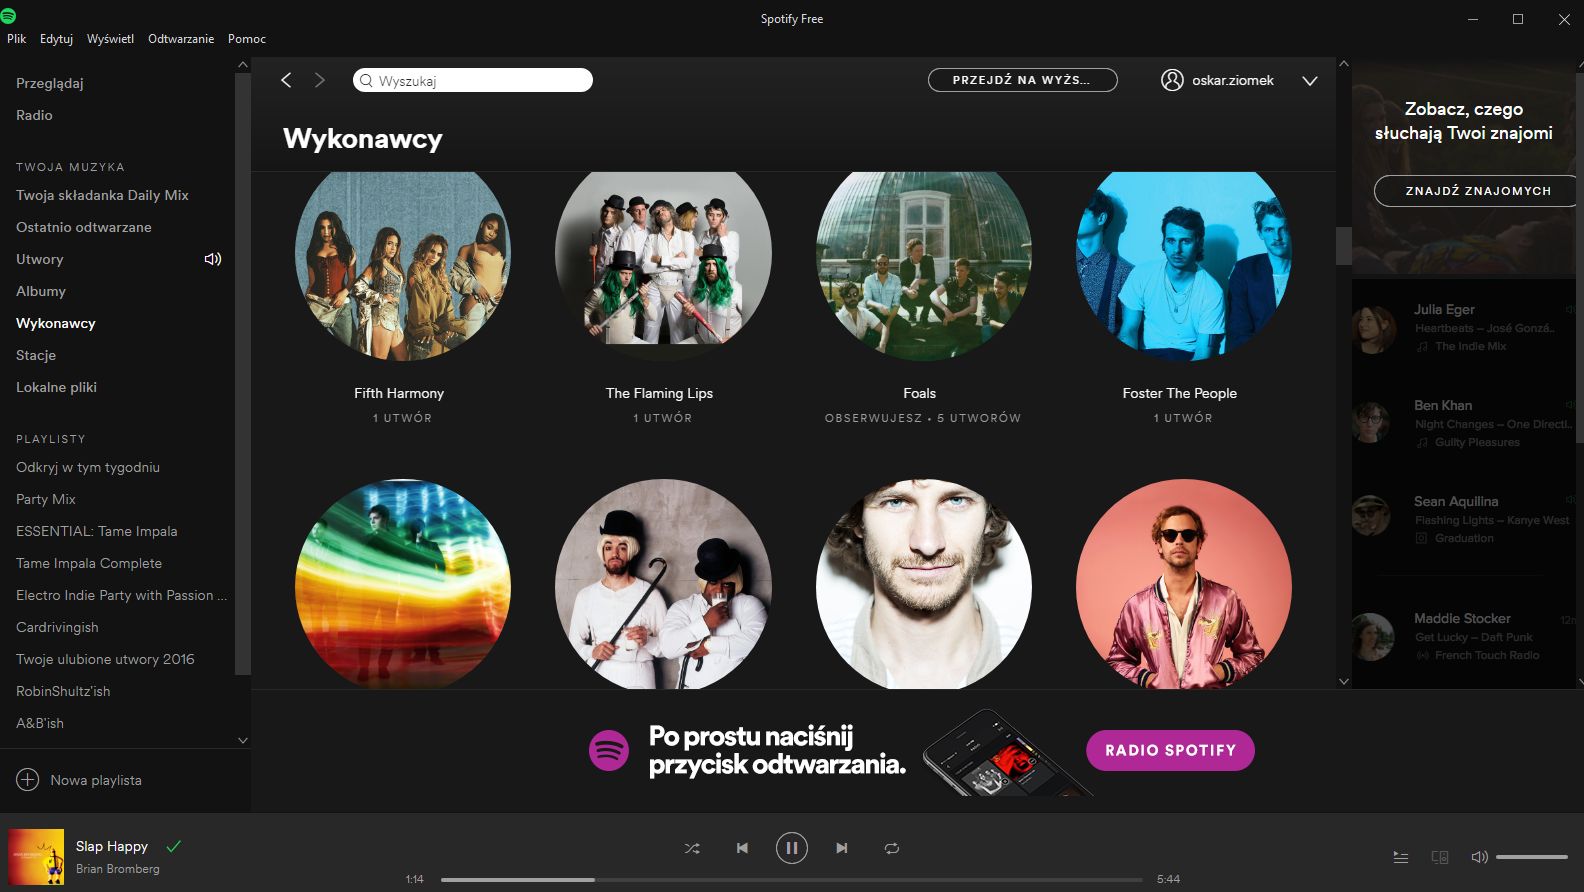
Task: Open Maddie Stocker friend activity
Action: pos(1464,637)
